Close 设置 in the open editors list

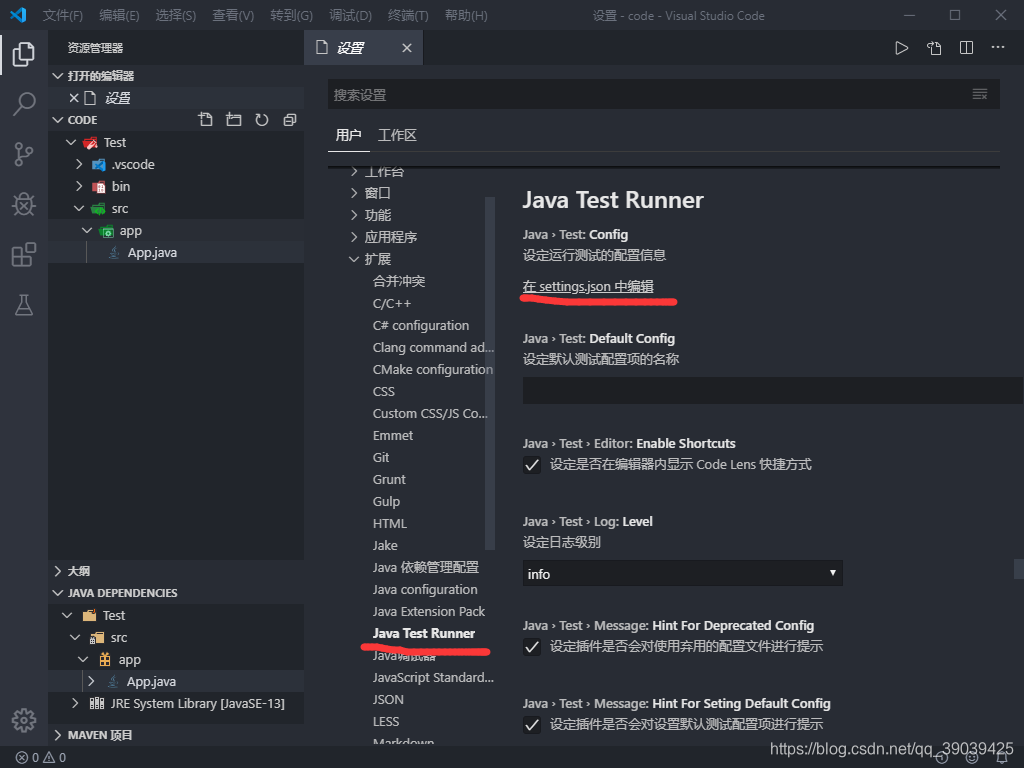point(74,98)
